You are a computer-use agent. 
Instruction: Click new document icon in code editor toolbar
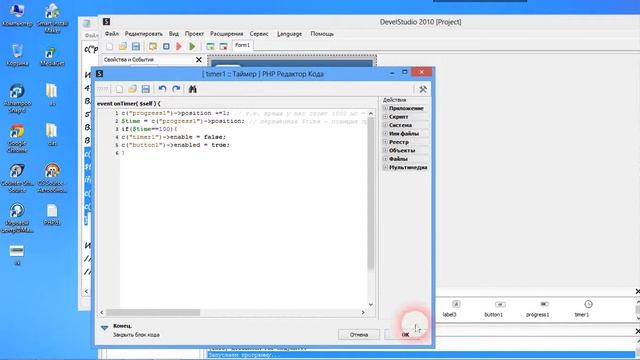pos(119,89)
